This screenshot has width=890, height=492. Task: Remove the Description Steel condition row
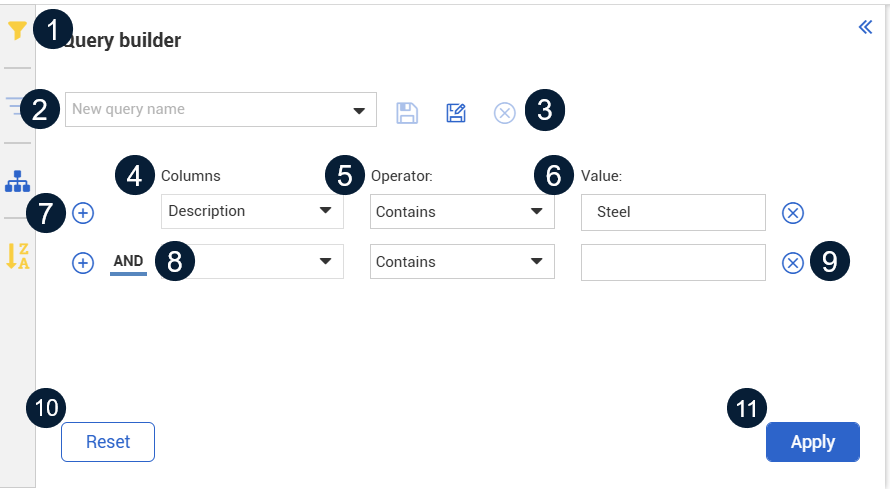click(792, 212)
